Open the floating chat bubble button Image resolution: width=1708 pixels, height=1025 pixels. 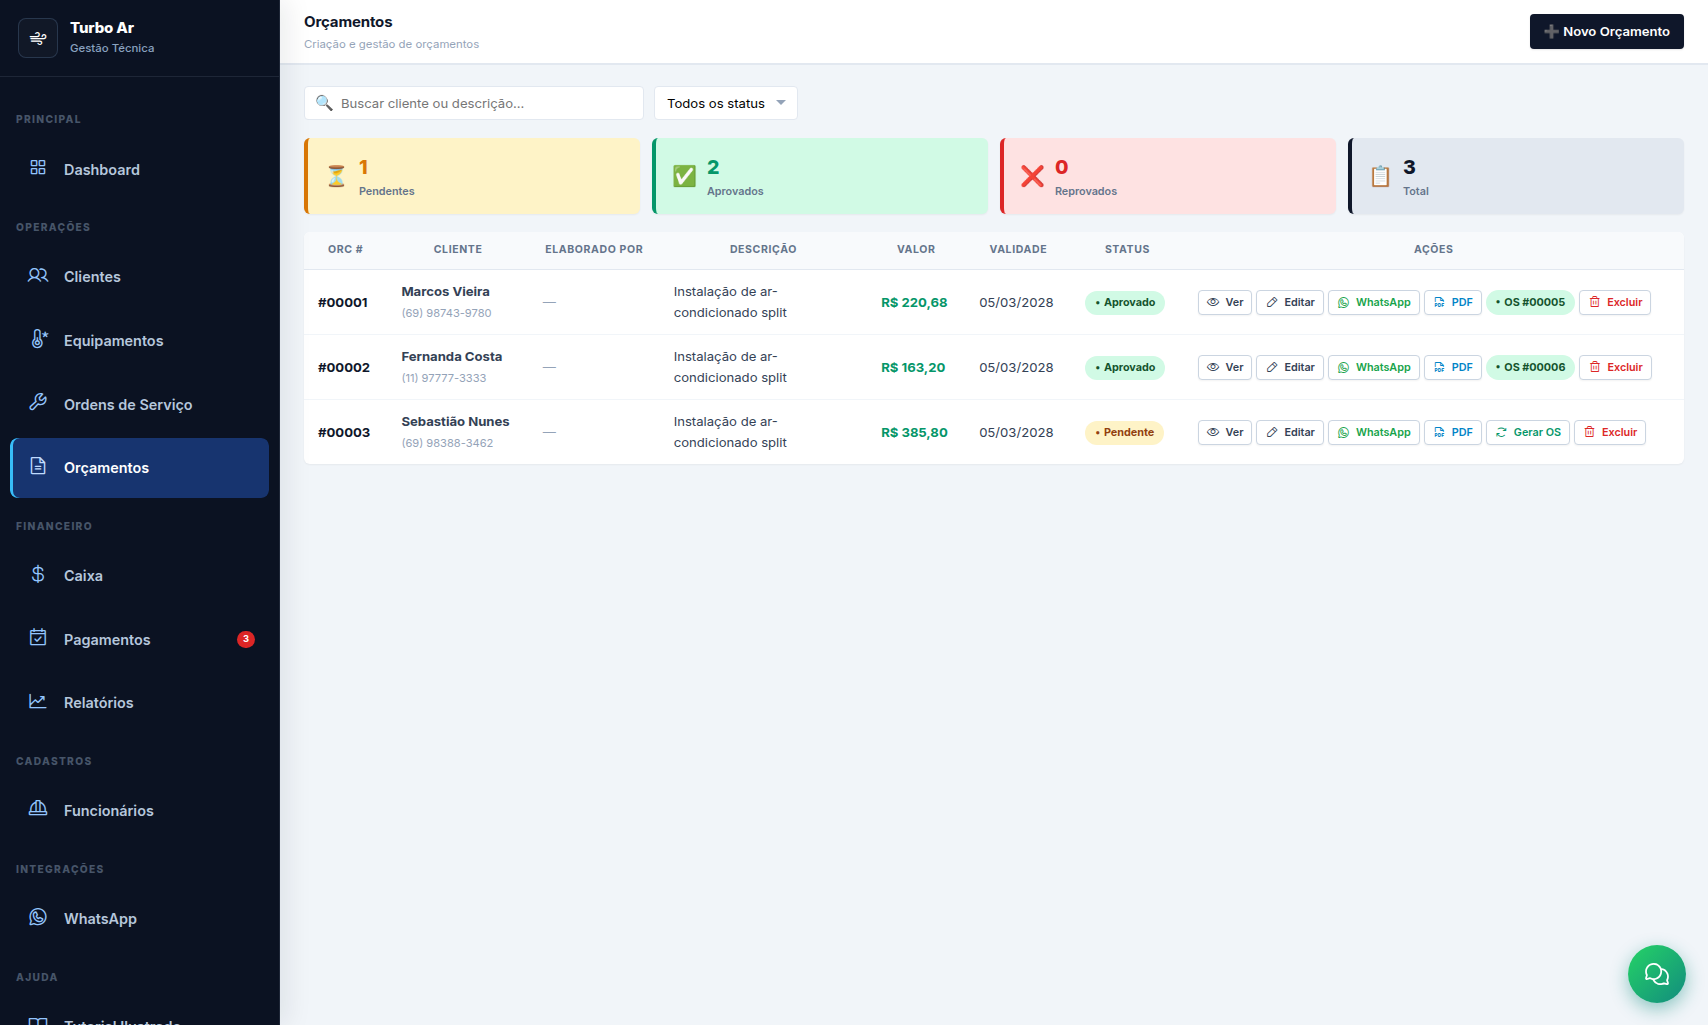tap(1657, 974)
